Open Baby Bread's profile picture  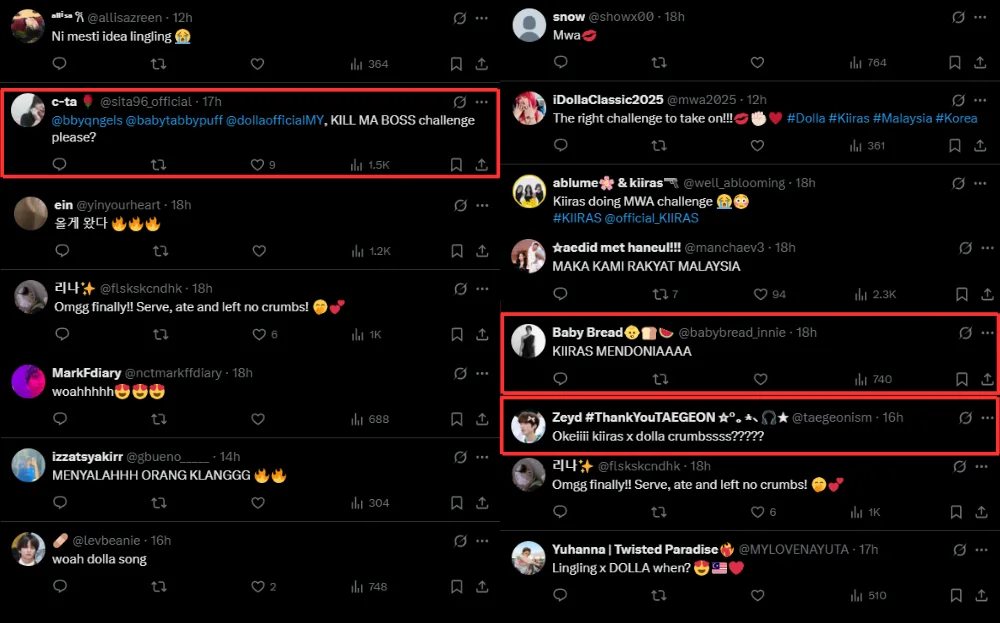529,341
